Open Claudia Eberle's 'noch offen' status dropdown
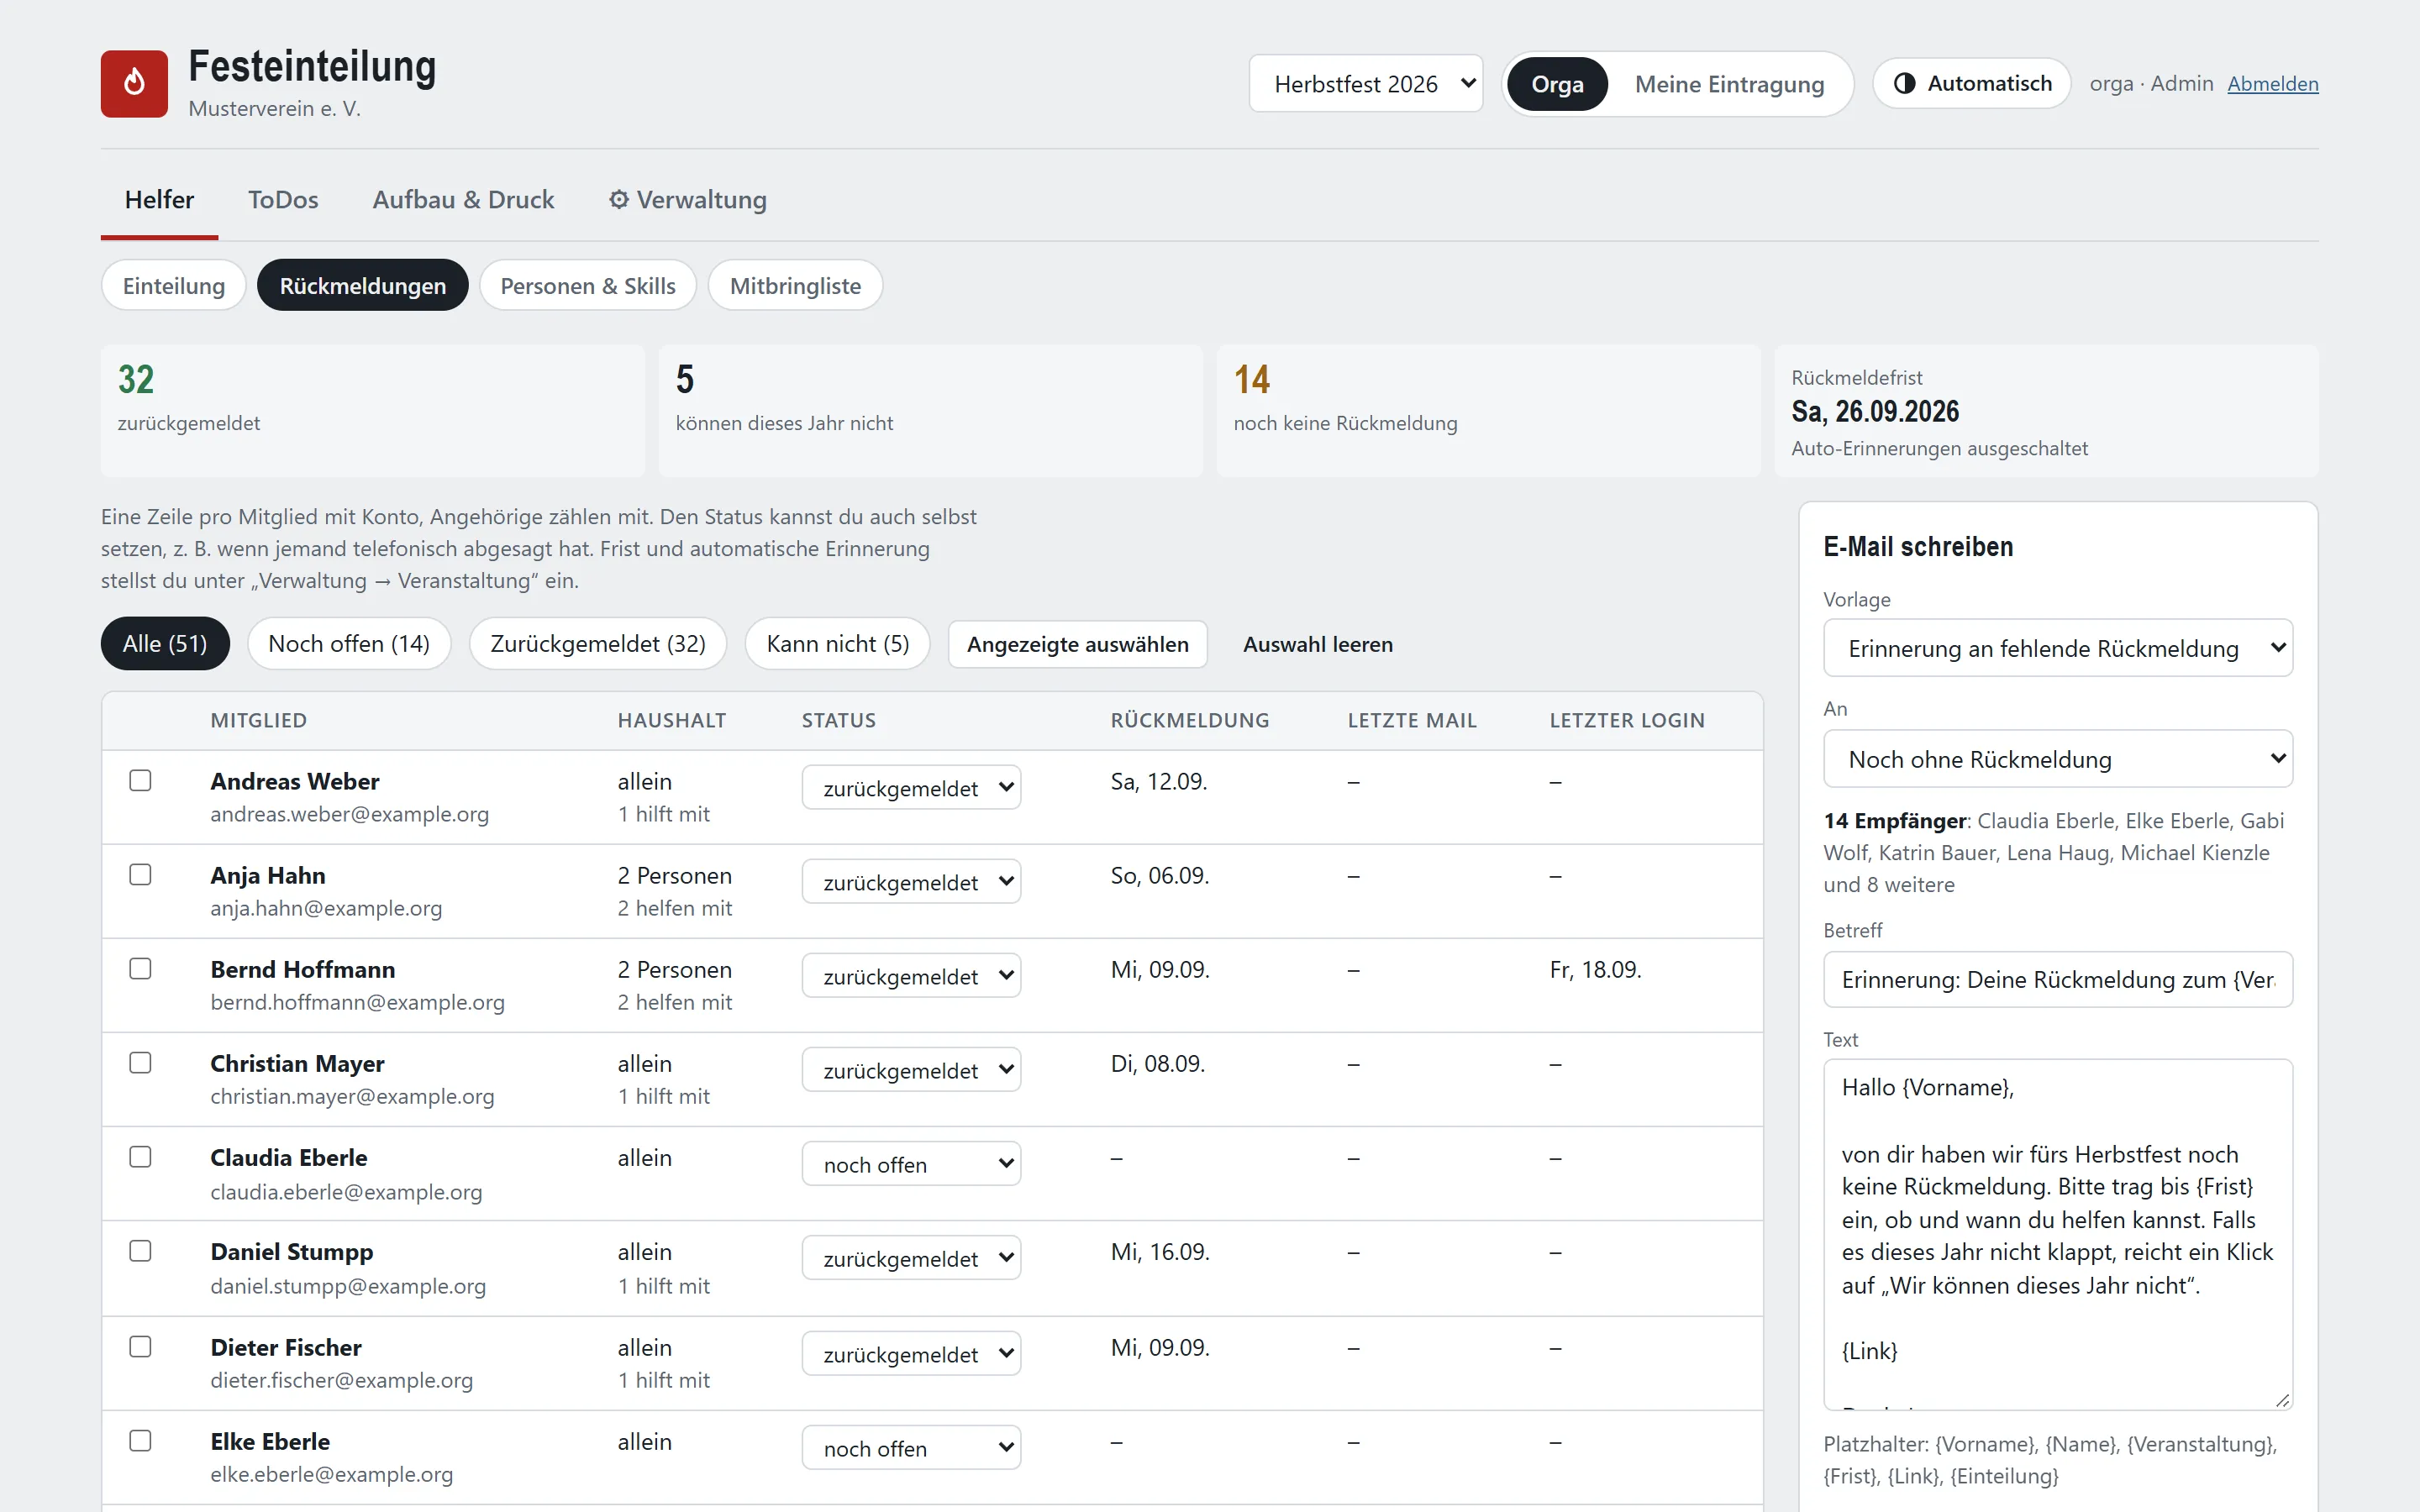The image size is (2420, 1512). (911, 1164)
